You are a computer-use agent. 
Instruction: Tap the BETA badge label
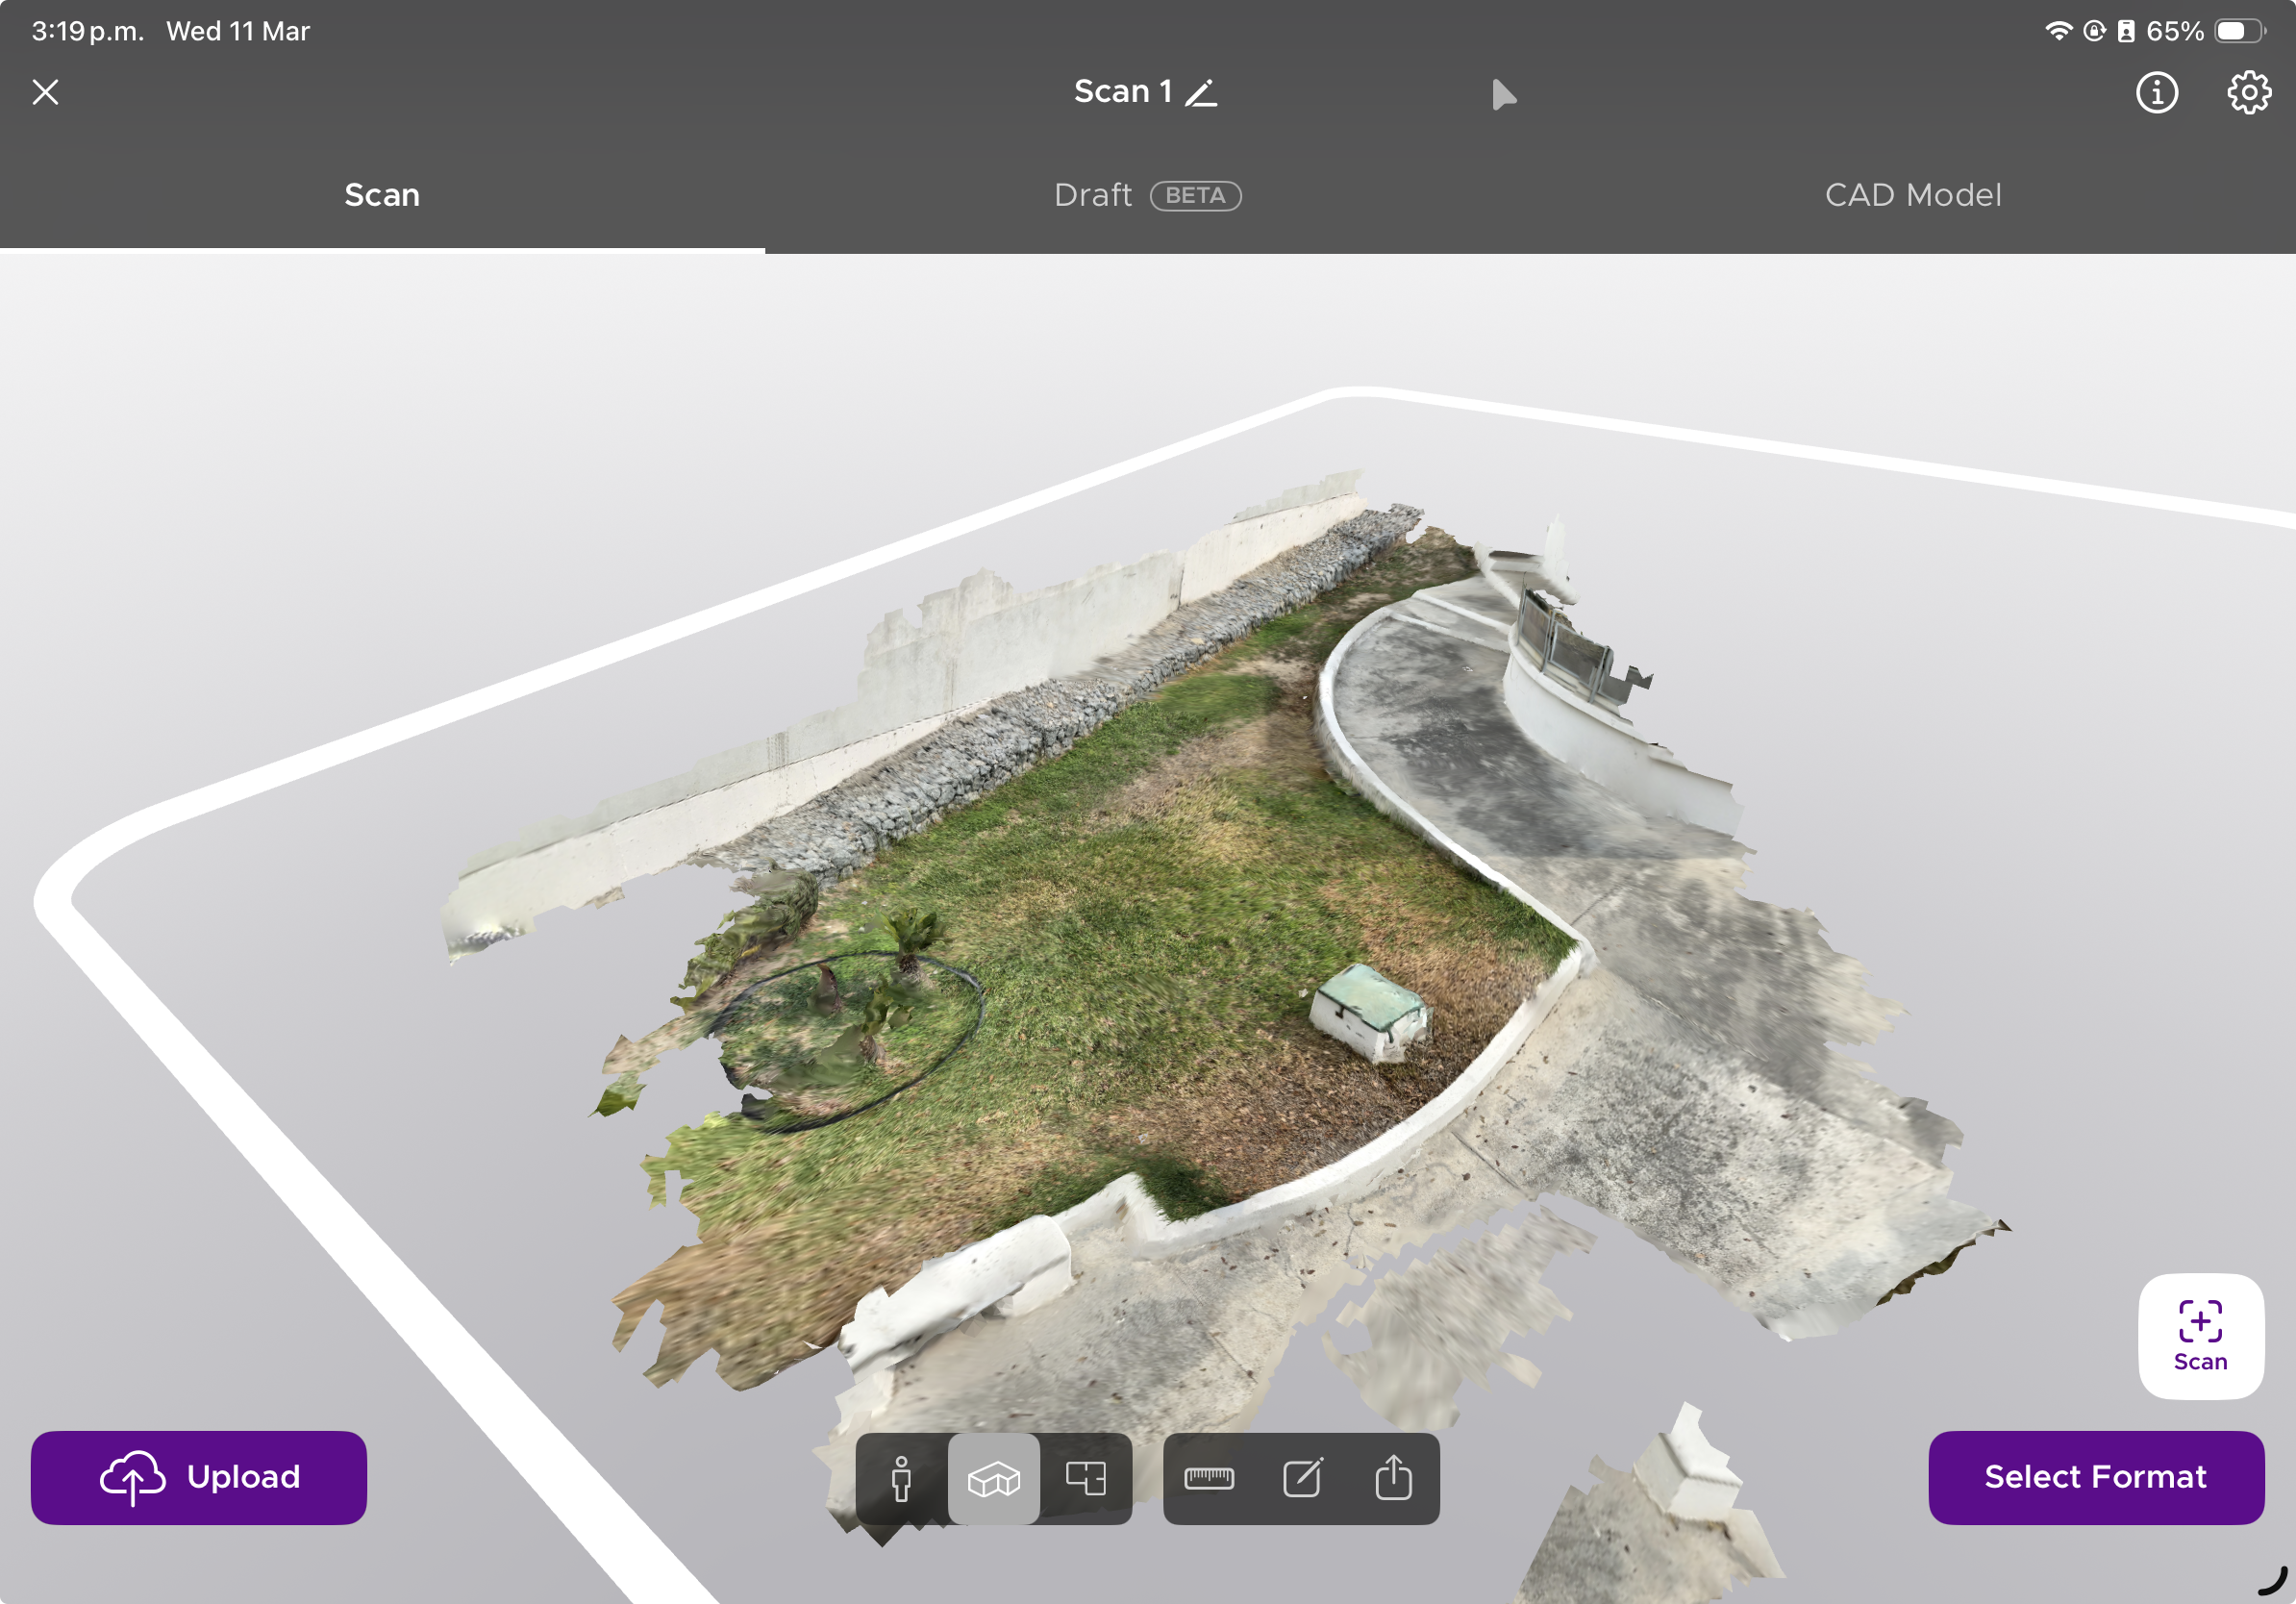(x=1195, y=196)
